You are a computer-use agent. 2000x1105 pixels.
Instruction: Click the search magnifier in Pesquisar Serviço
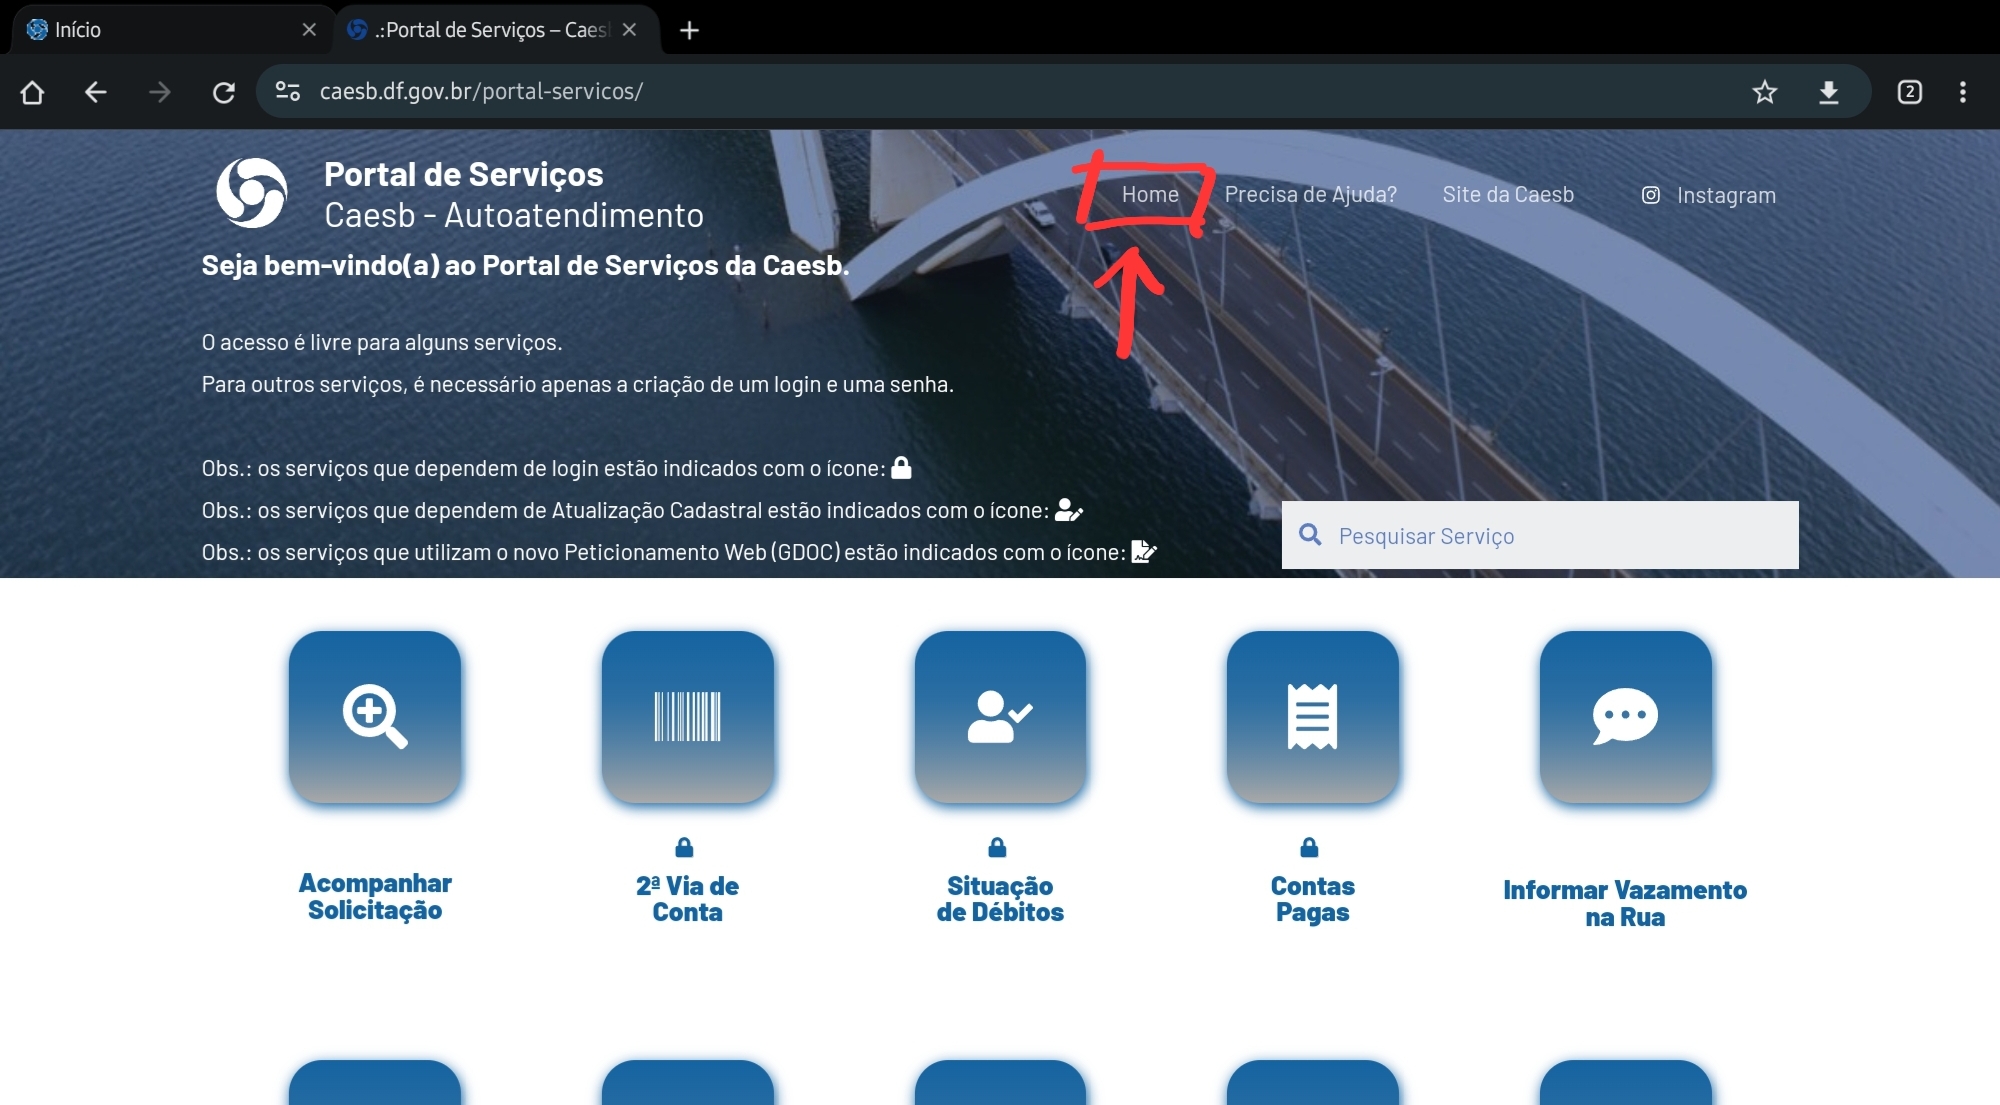click(x=1310, y=535)
